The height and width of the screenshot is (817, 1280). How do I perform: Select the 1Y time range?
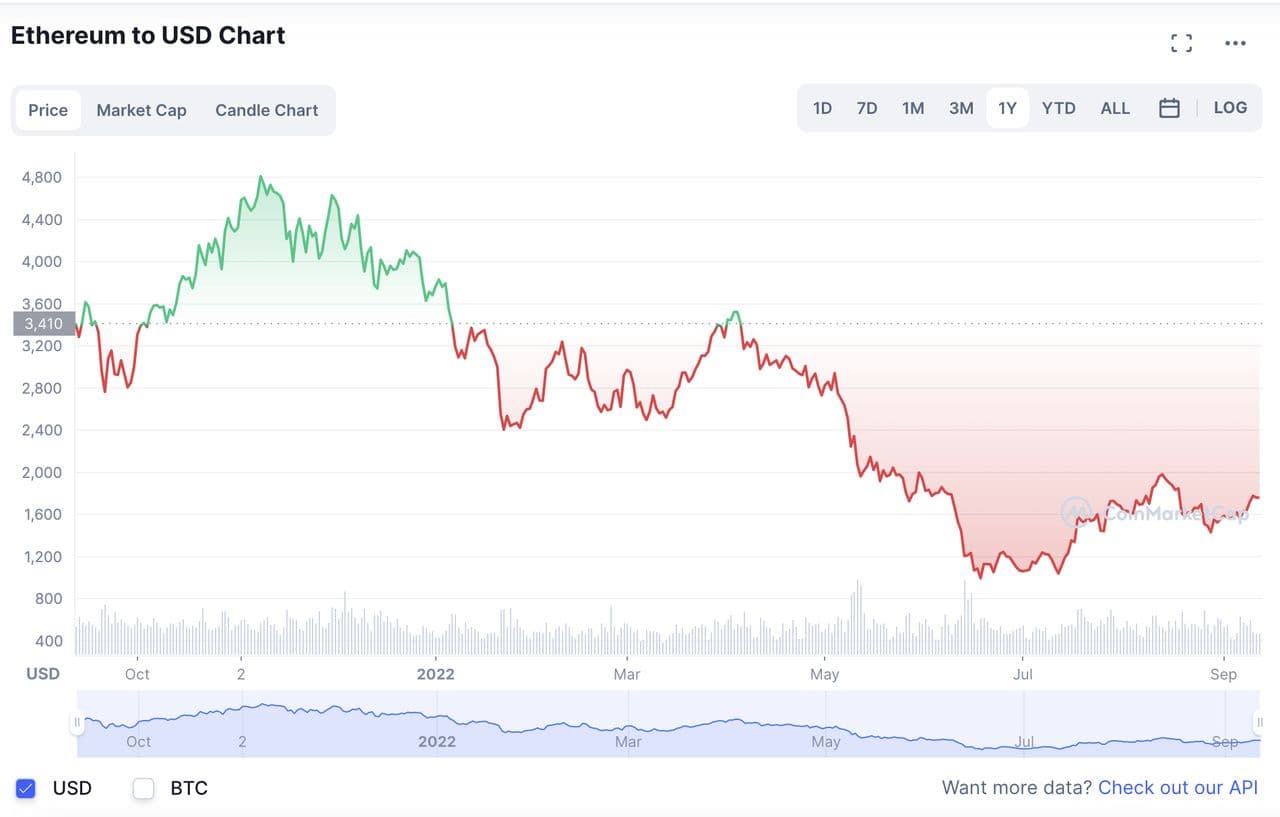point(1007,108)
